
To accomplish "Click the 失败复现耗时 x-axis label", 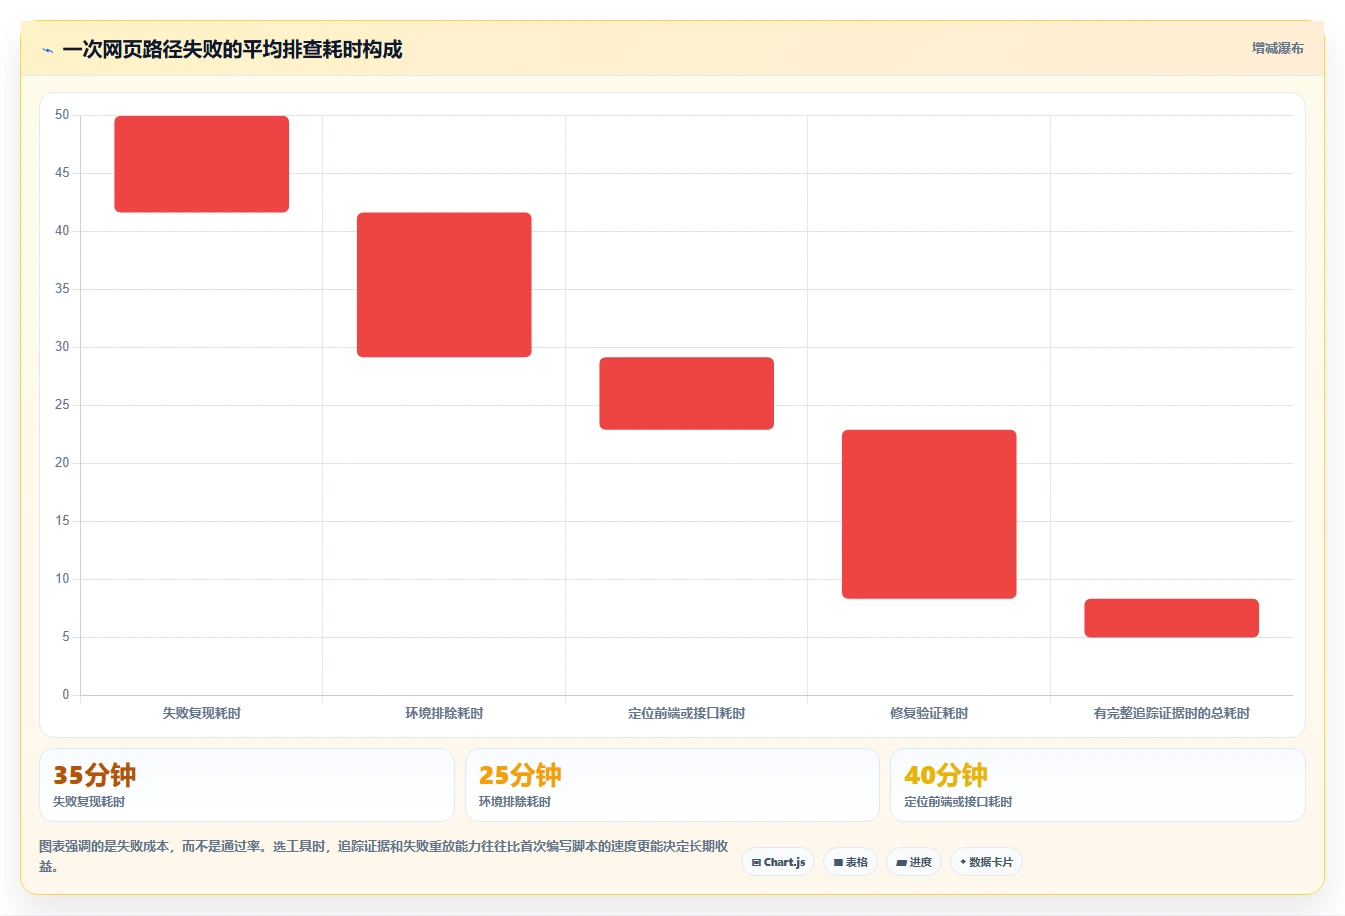I will click(x=202, y=713).
